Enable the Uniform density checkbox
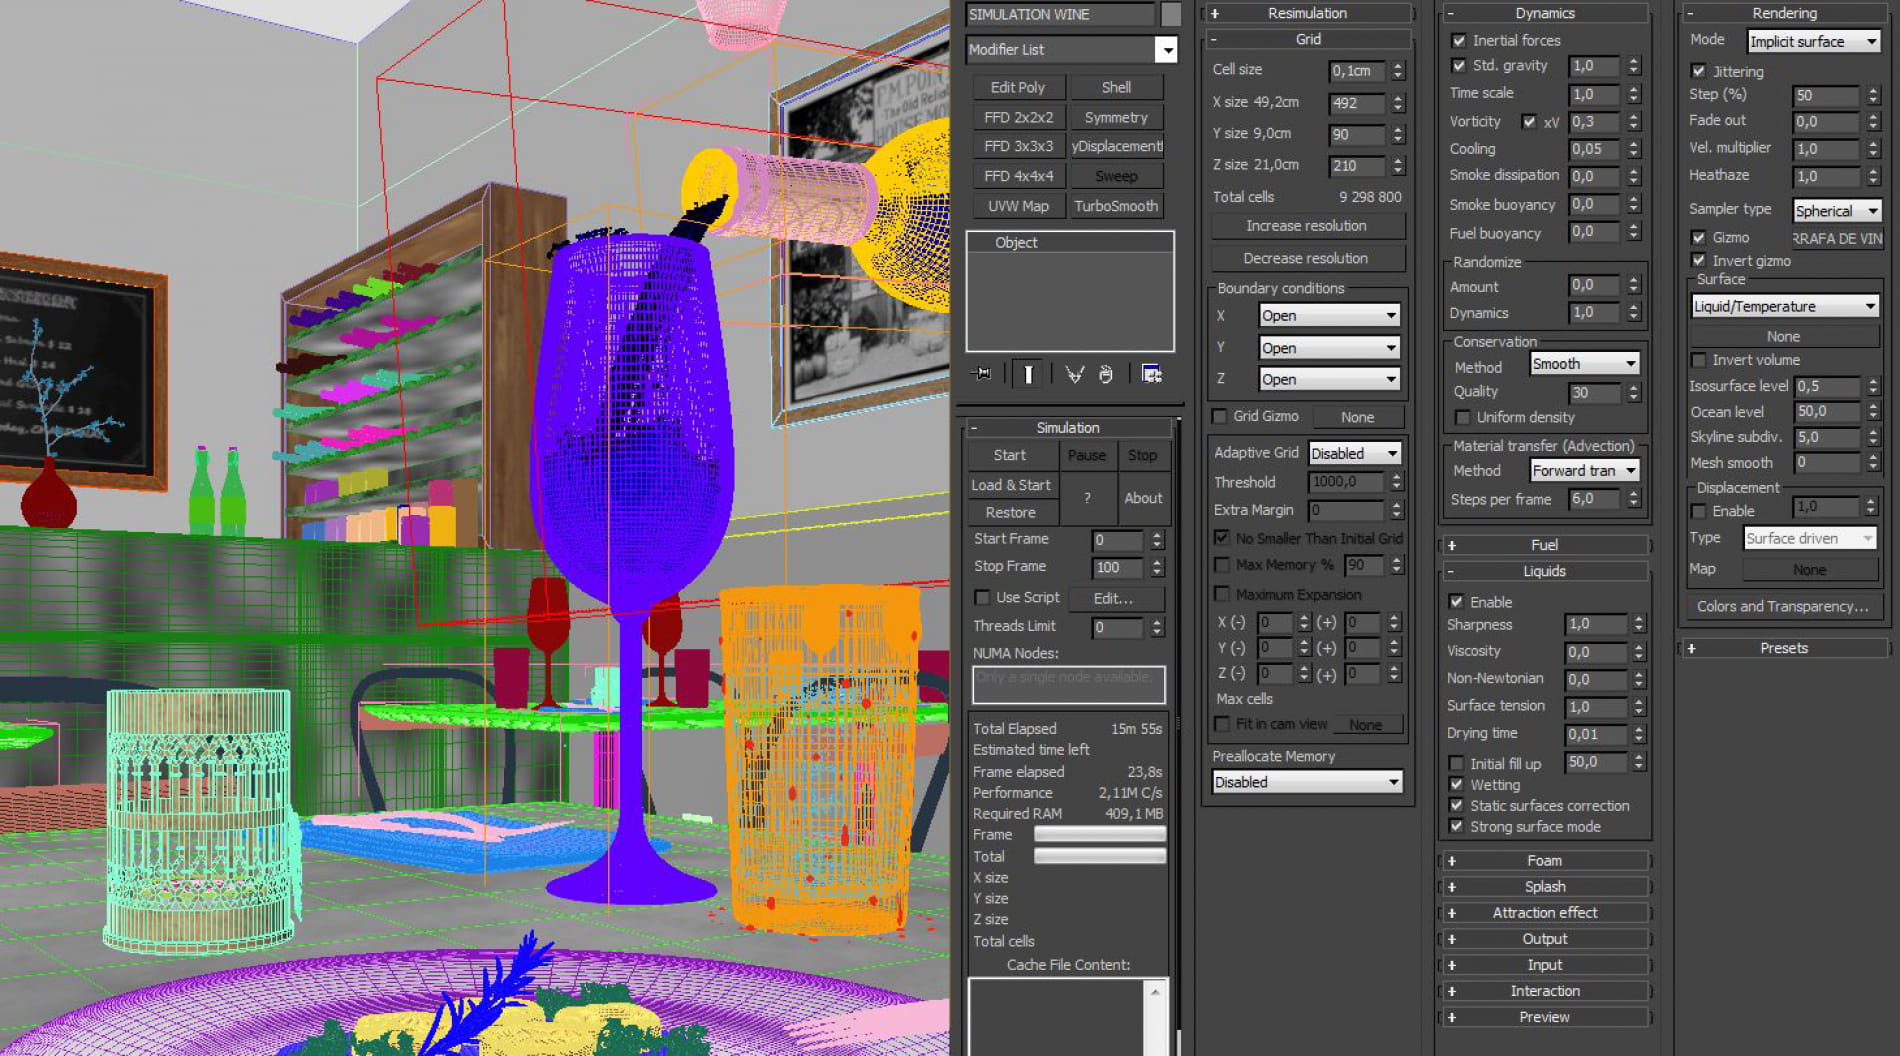Image resolution: width=1900 pixels, height=1056 pixels. click(1462, 417)
